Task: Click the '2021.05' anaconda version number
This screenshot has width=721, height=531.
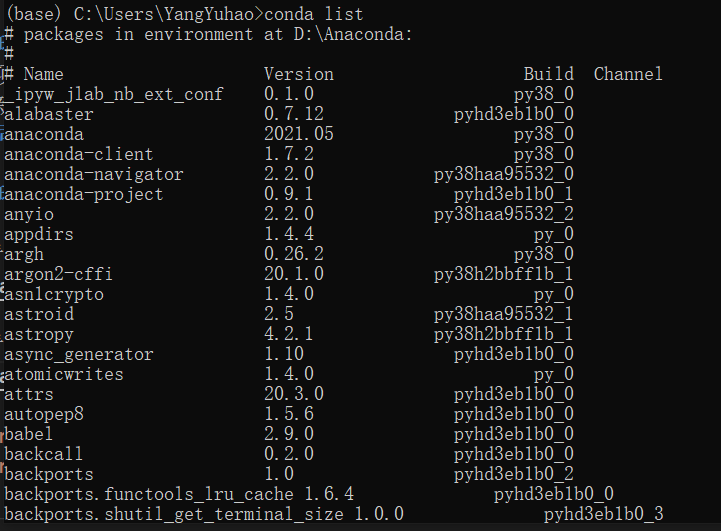Action: (298, 134)
